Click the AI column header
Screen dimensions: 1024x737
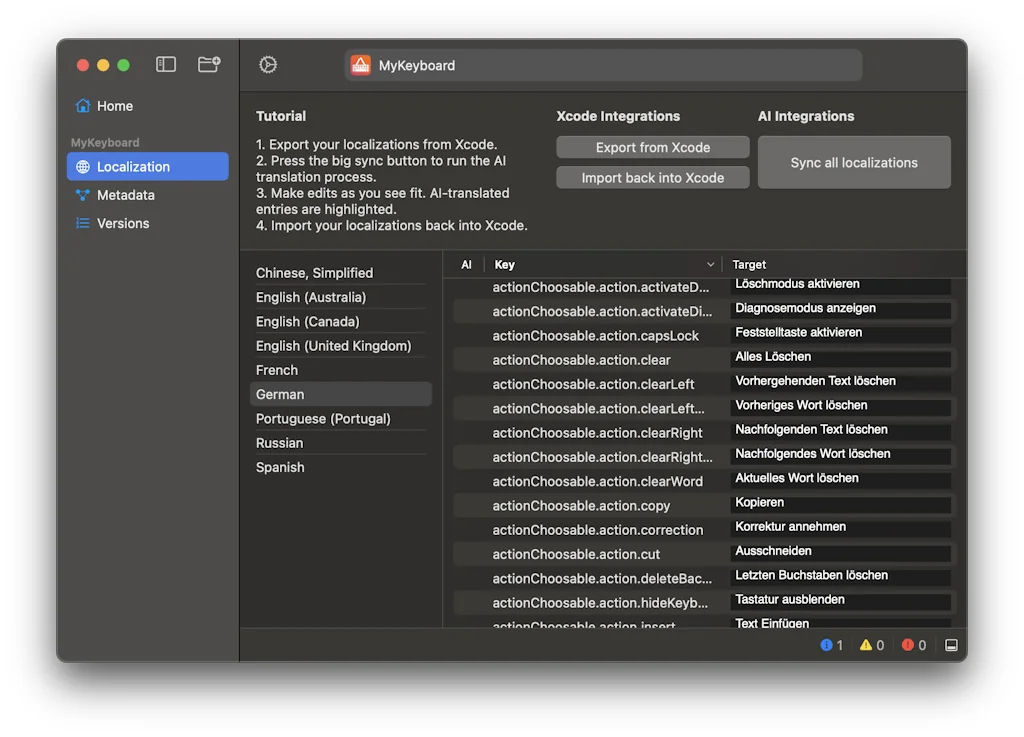pos(466,265)
